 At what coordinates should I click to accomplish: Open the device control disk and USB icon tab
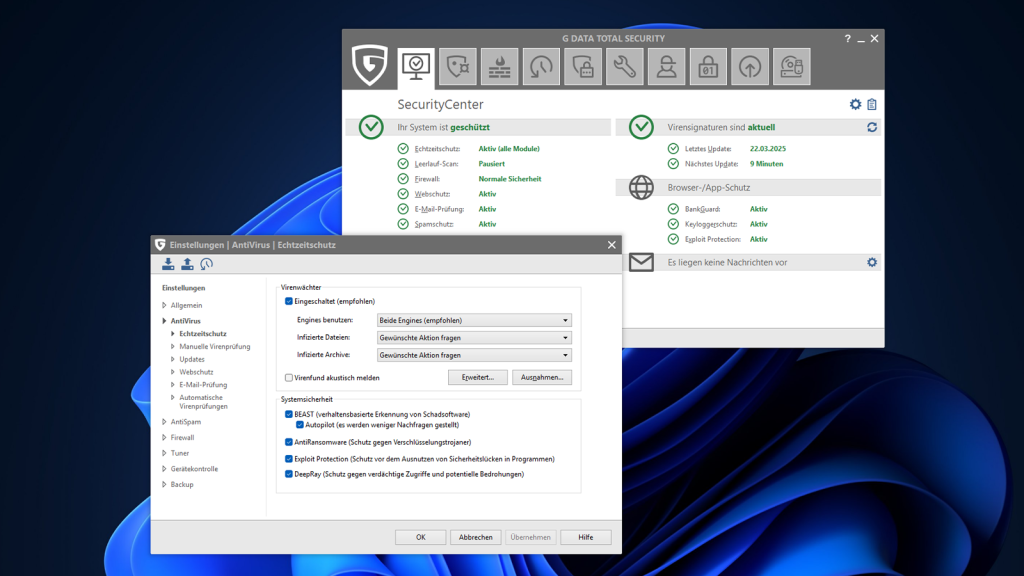tap(792, 67)
